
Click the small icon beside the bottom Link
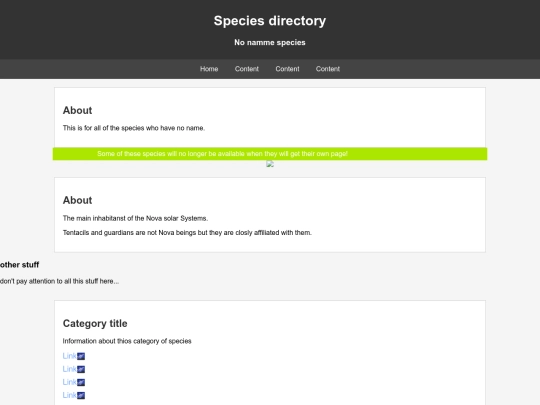81,395
